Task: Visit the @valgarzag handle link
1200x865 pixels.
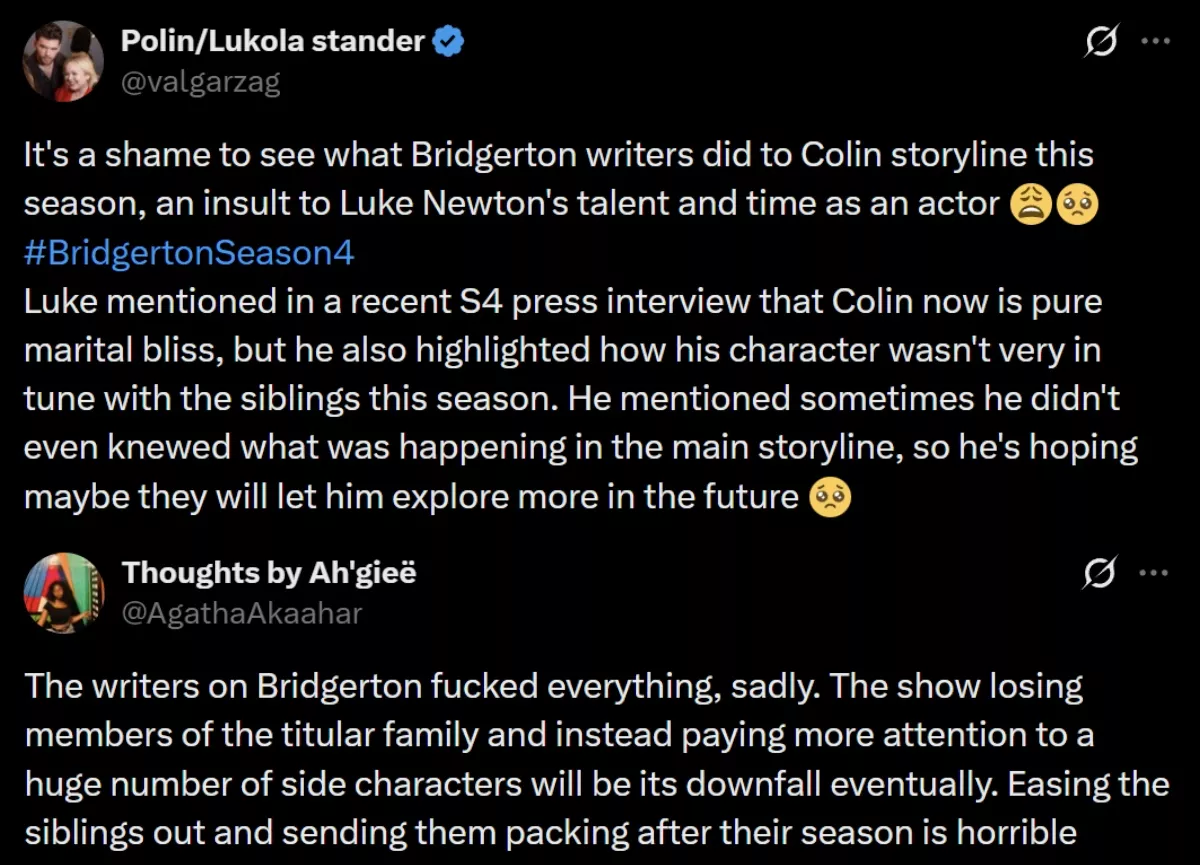Action: coord(200,81)
